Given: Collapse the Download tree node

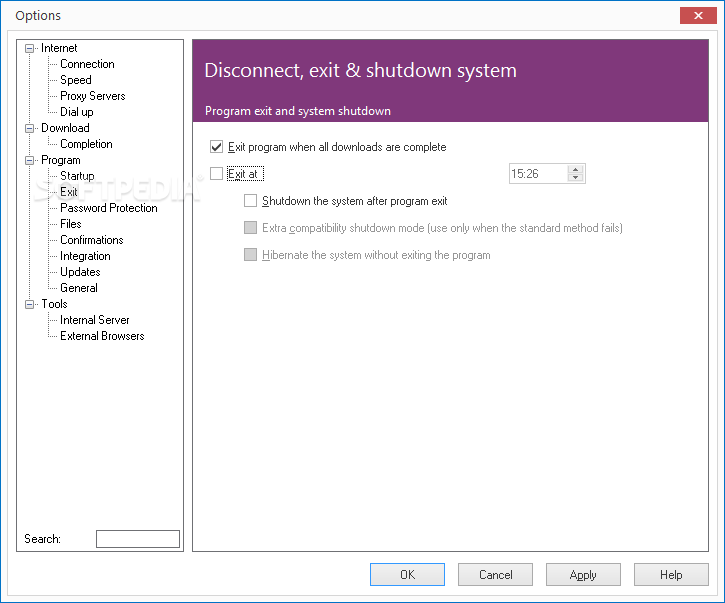Looking at the screenshot, I should click(30, 128).
